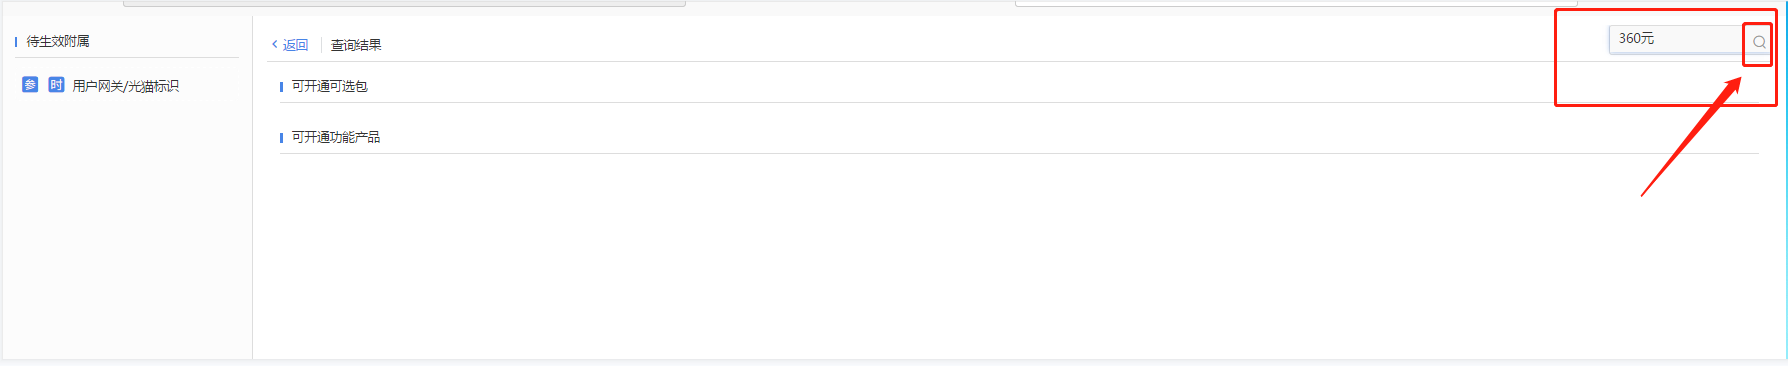Click blue marker beside 待生效附属
The height and width of the screenshot is (366, 1788).
[x=16, y=41]
